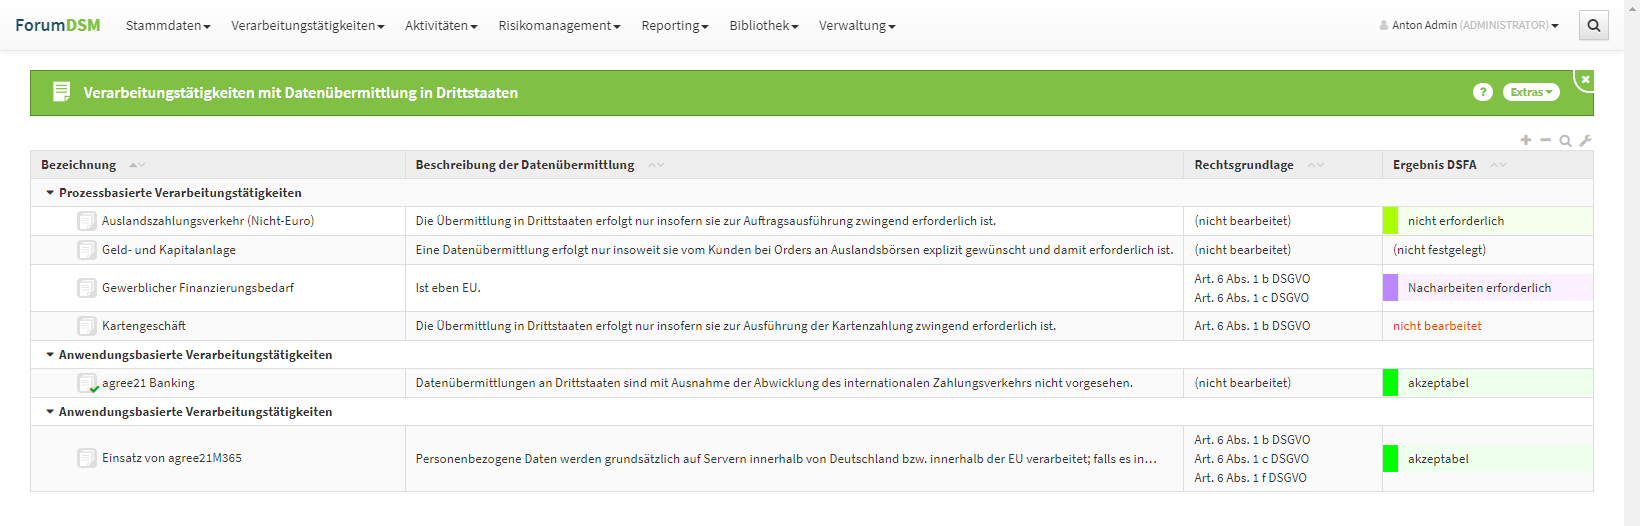The height and width of the screenshot is (526, 1640).
Task: Open the Stammdaten menu
Action: pyautogui.click(x=168, y=26)
